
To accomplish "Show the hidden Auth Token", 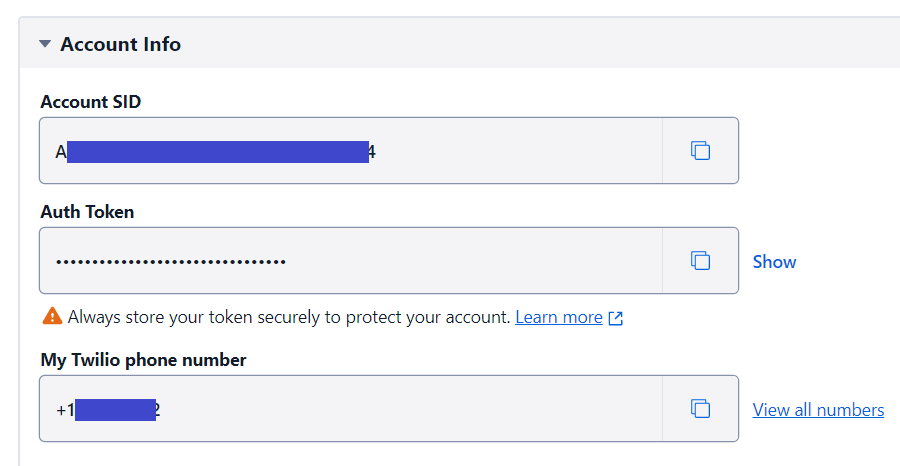I will [774, 262].
